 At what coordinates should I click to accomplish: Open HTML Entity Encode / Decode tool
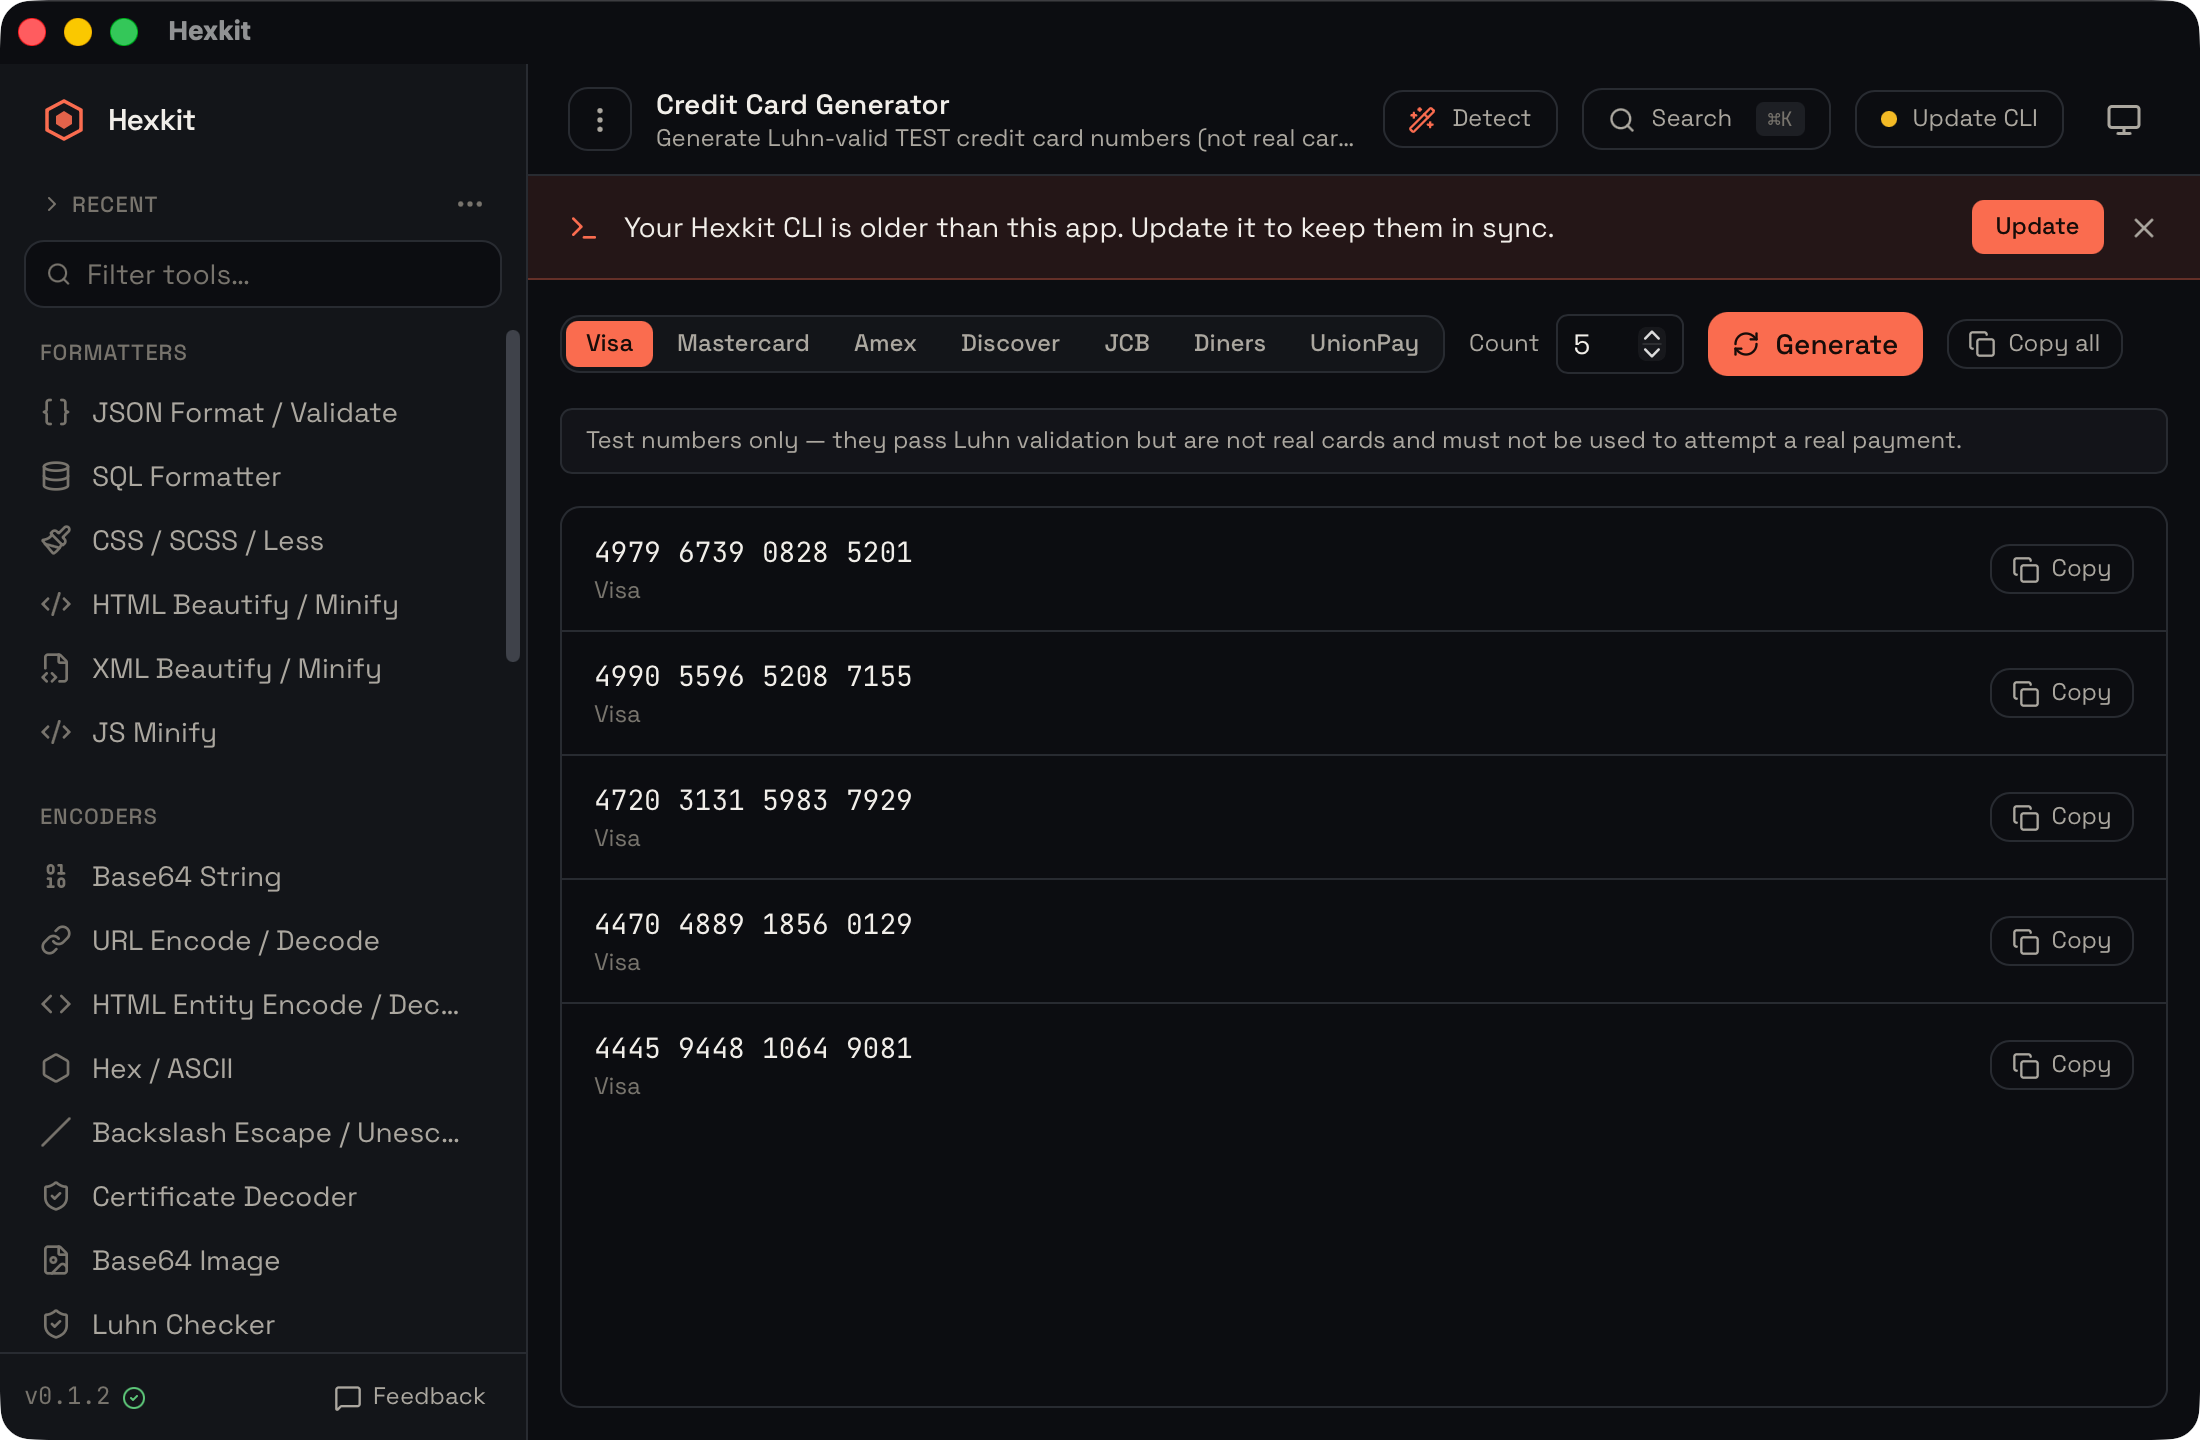263,1005
